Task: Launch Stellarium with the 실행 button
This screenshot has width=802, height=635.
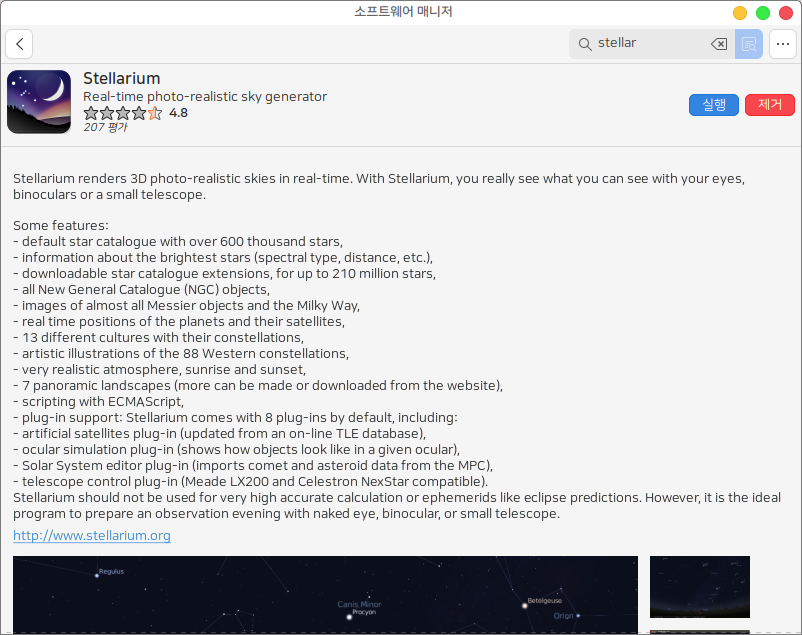Action: [x=713, y=105]
